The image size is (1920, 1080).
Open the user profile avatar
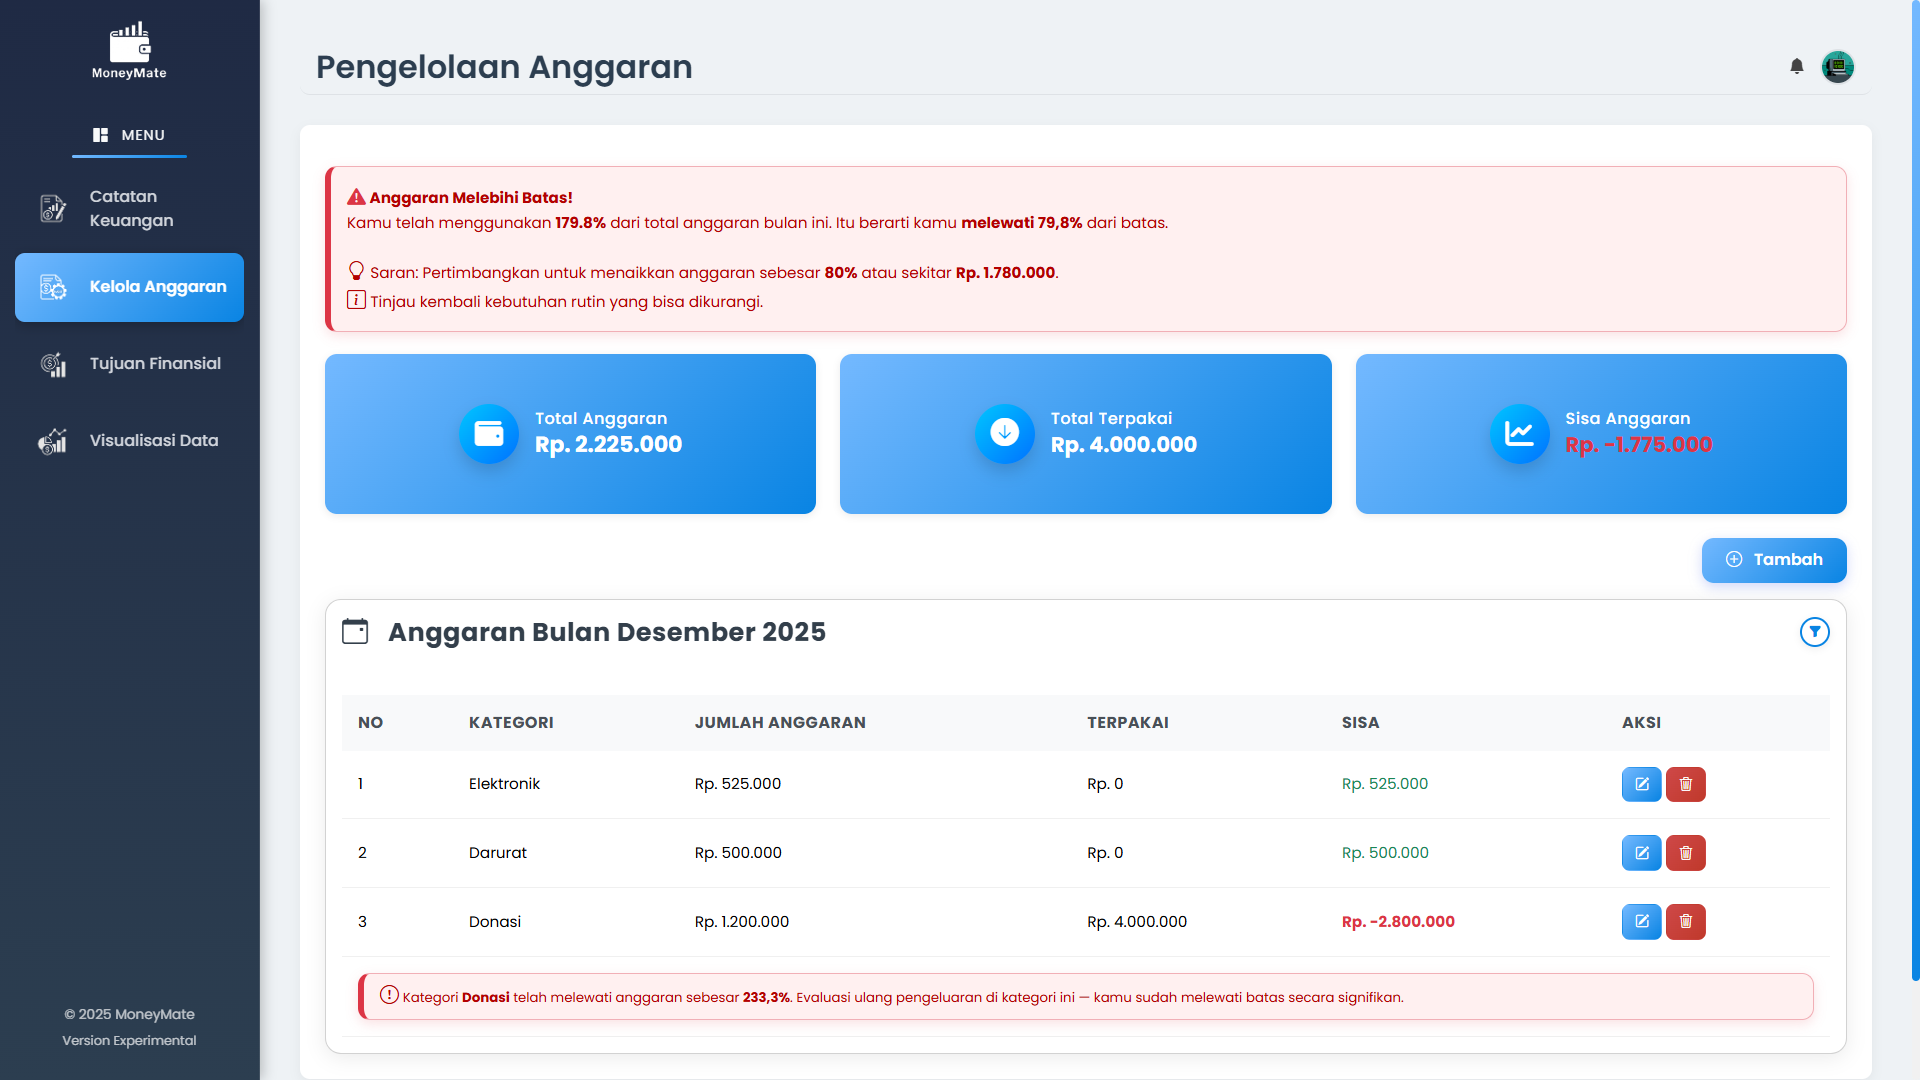click(x=1837, y=66)
